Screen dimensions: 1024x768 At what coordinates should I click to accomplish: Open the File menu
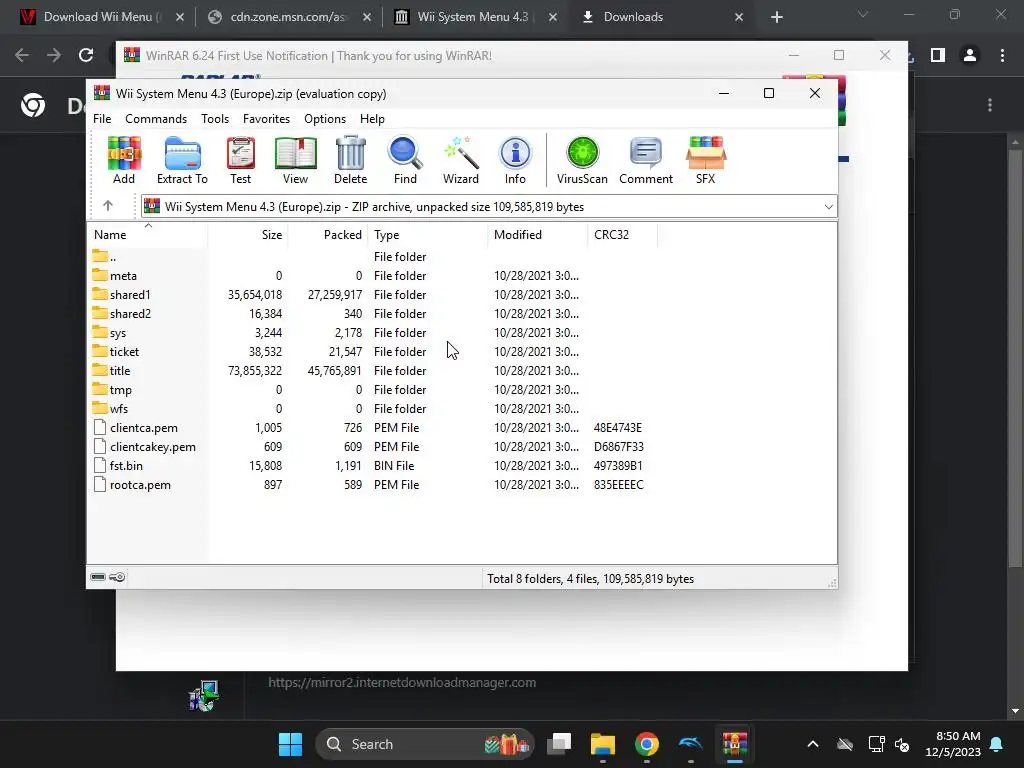[102, 119]
